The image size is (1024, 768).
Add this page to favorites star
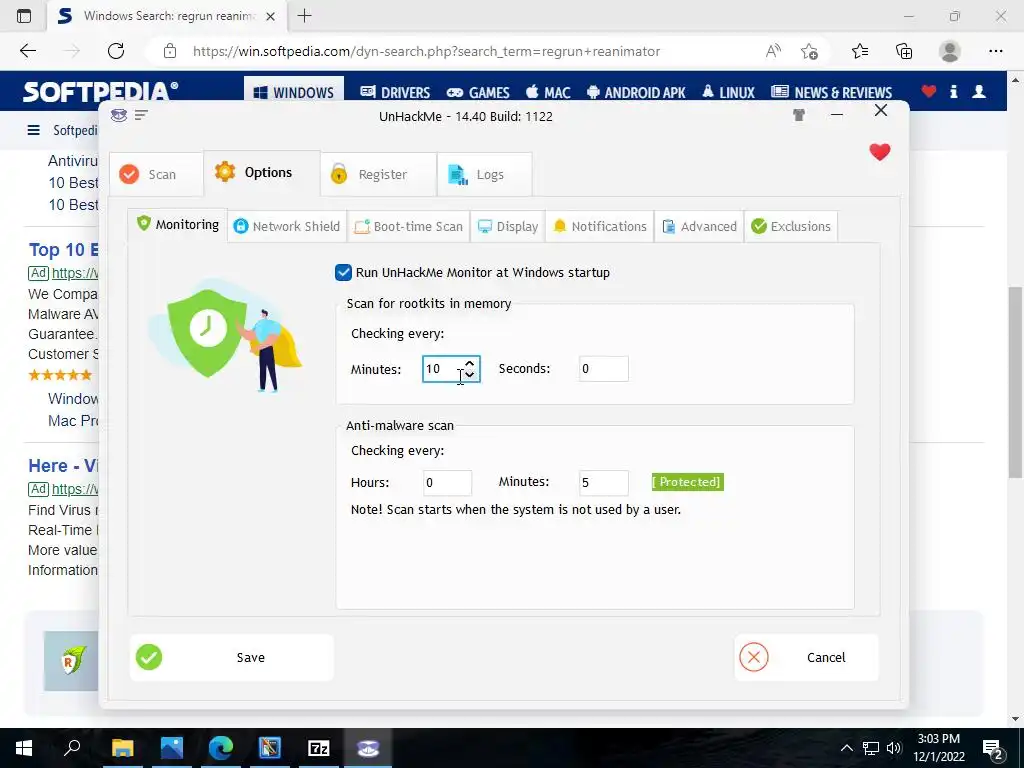[x=809, y=51]
